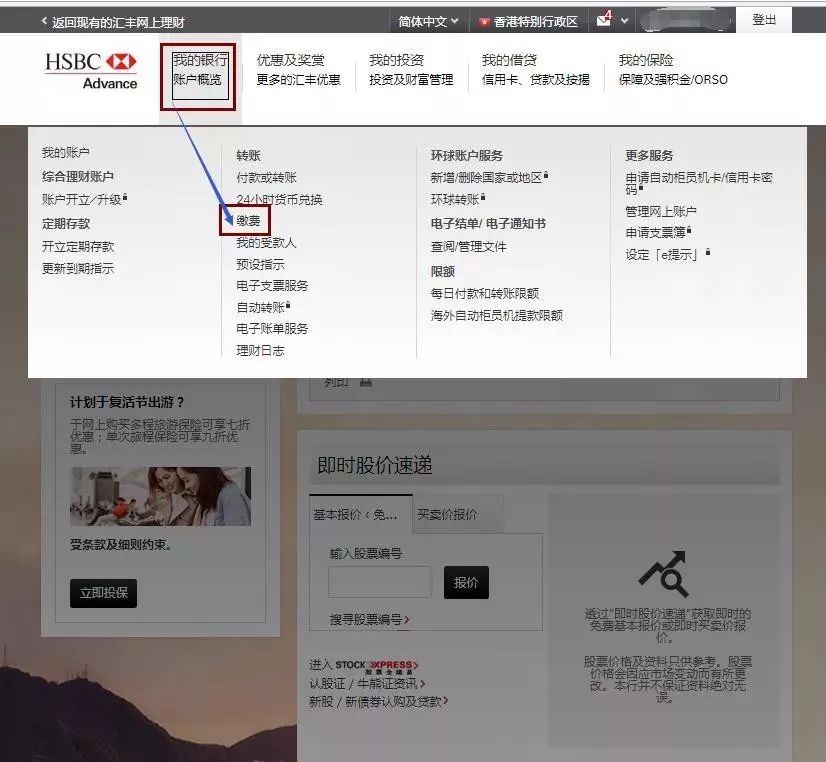This screenshot has height=762, width=826.
Task: Click 自动转账 link
Action: (262, 308)
